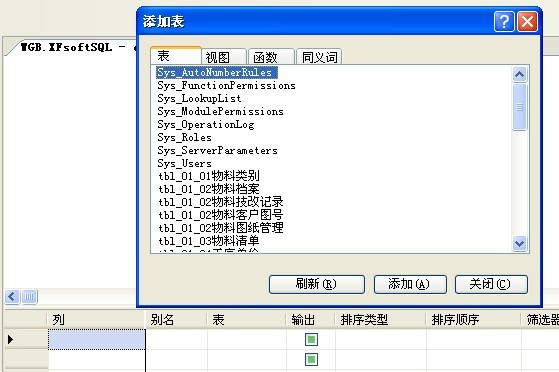Screen dimensions: 559x372
Task: Choose Sys_Roles from the list
Action: click(184, 137)
